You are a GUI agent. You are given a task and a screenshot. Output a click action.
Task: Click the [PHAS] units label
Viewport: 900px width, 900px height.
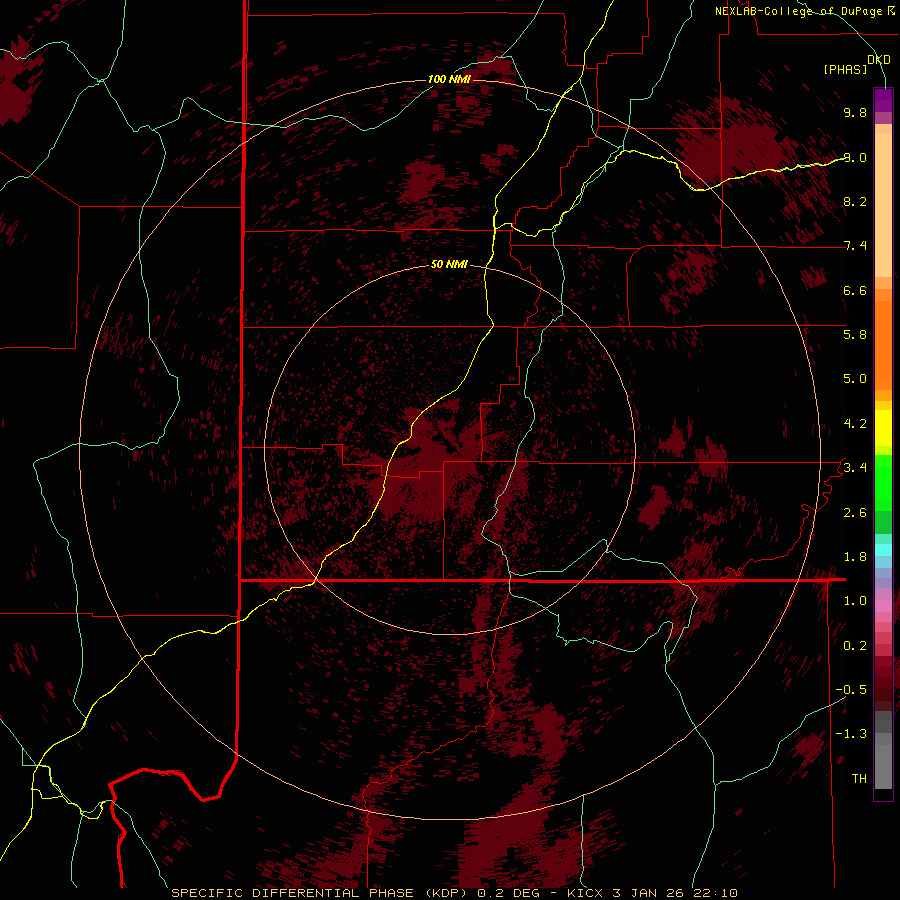[845, 69]
